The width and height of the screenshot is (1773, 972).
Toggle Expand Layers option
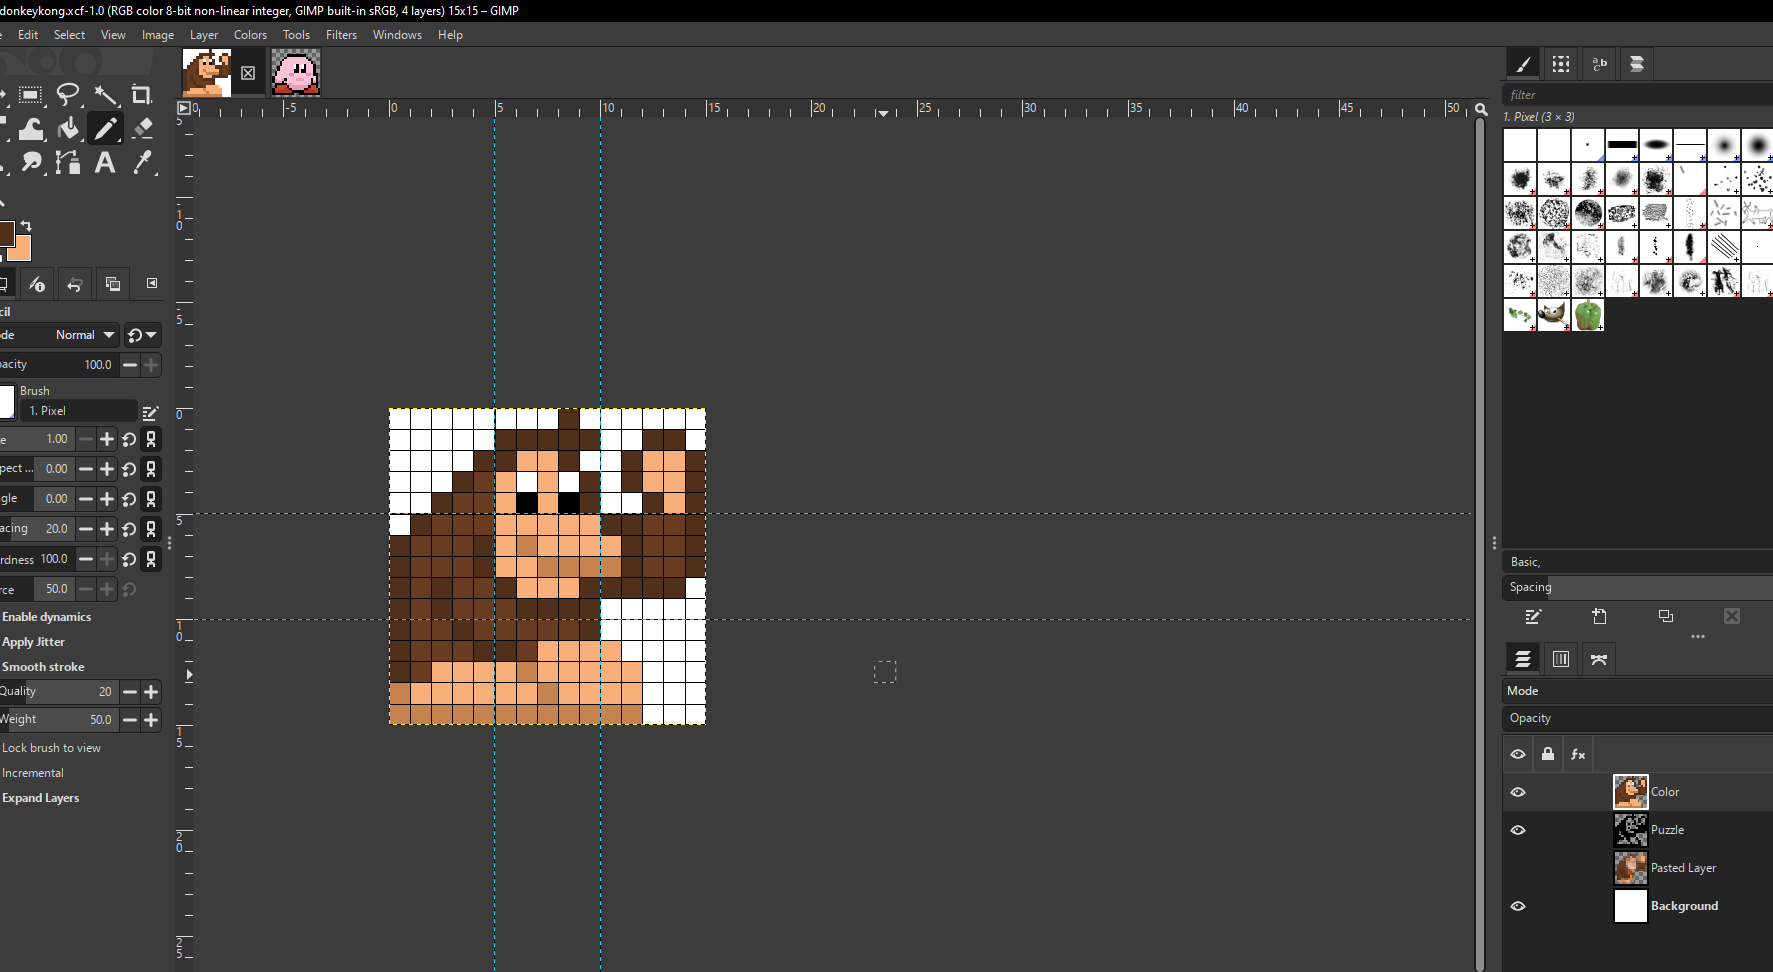coord(40,798)
